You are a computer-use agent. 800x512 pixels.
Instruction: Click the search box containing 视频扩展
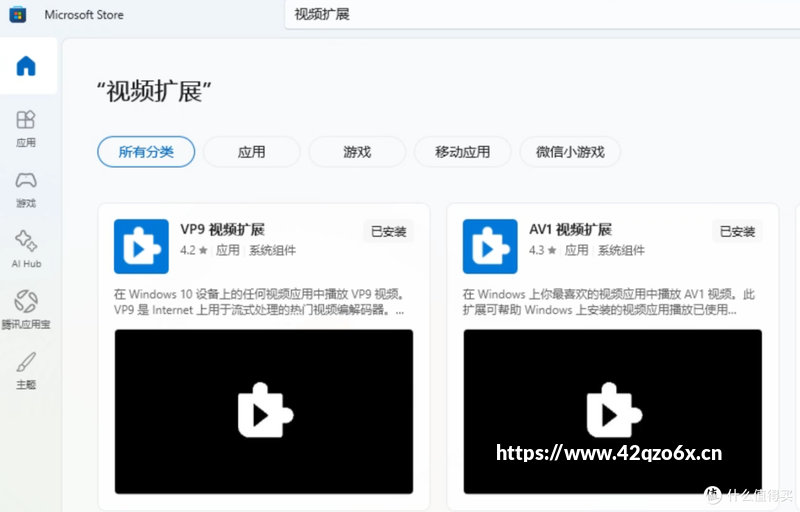click(x=542, y=14)
